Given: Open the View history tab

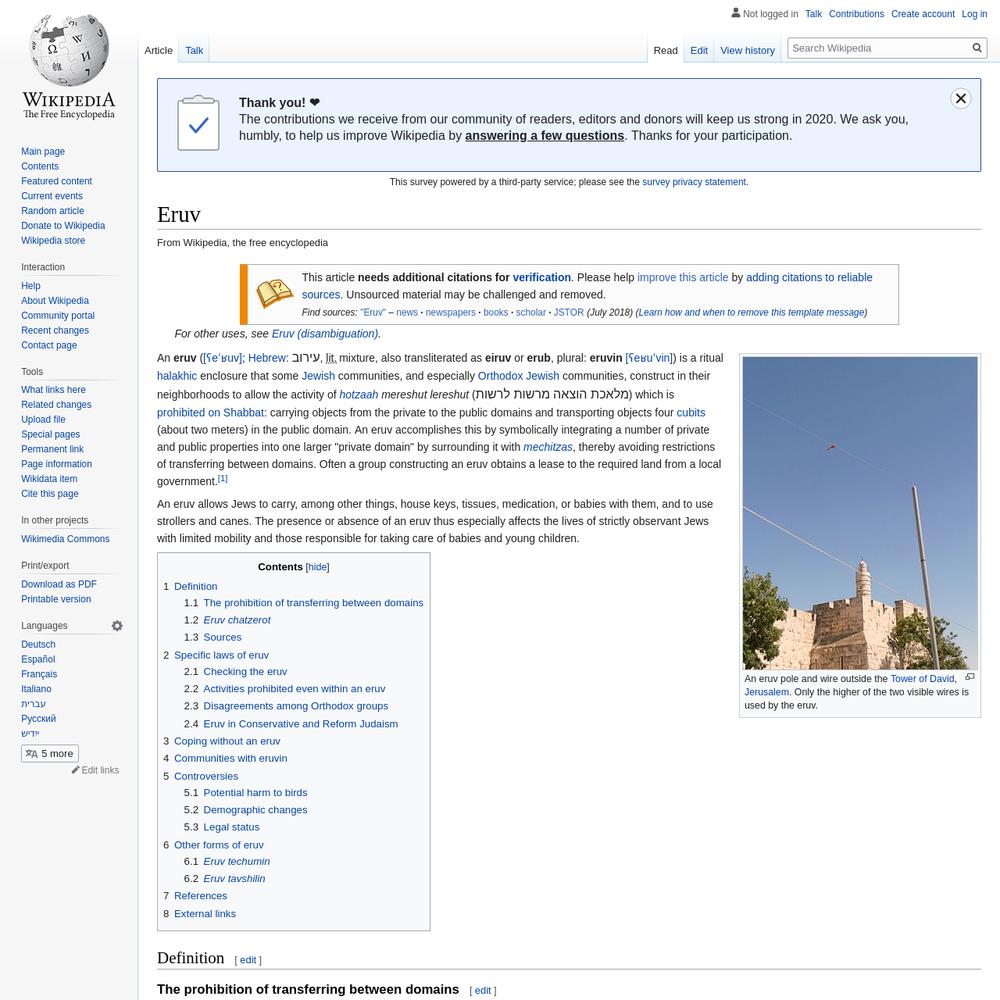Looking at the screenshot, I should (747, 50).
